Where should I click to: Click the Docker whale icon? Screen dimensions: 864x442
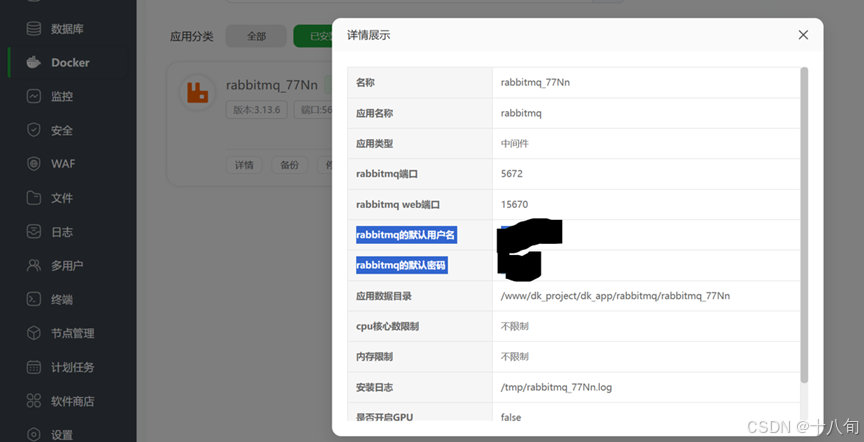34,62
